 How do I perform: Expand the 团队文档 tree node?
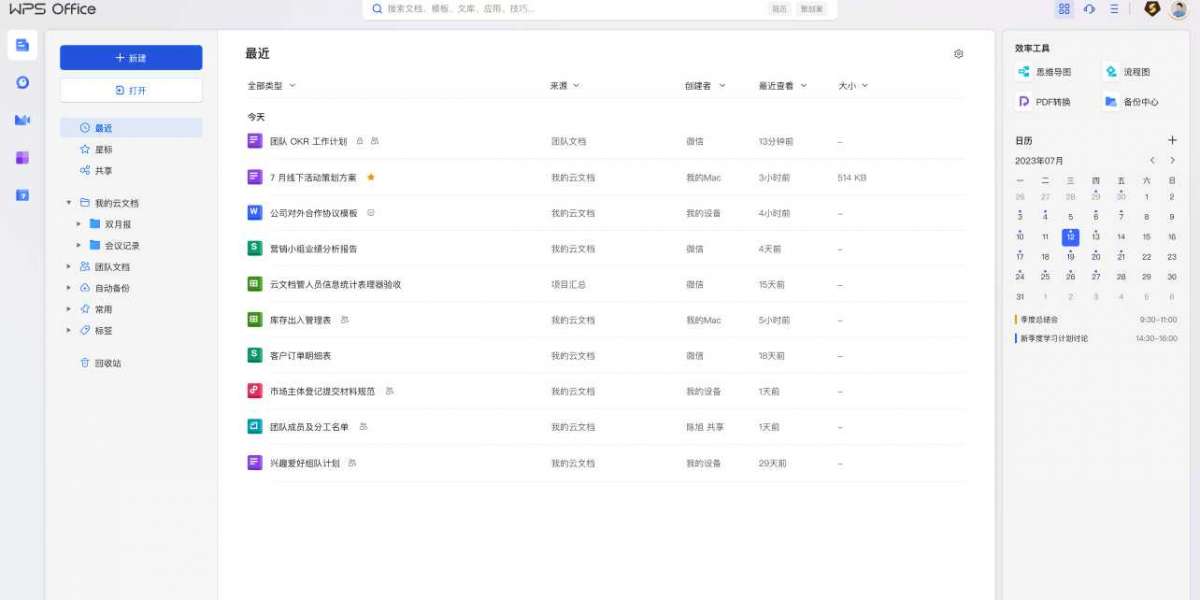click(x=69, y=267)
